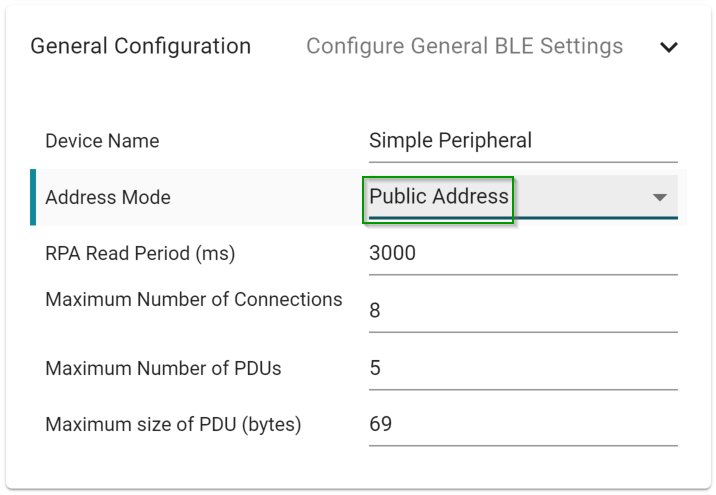Screen dimensions: 716x495
Task: Click the Device Name label
Action: [102, 141]
